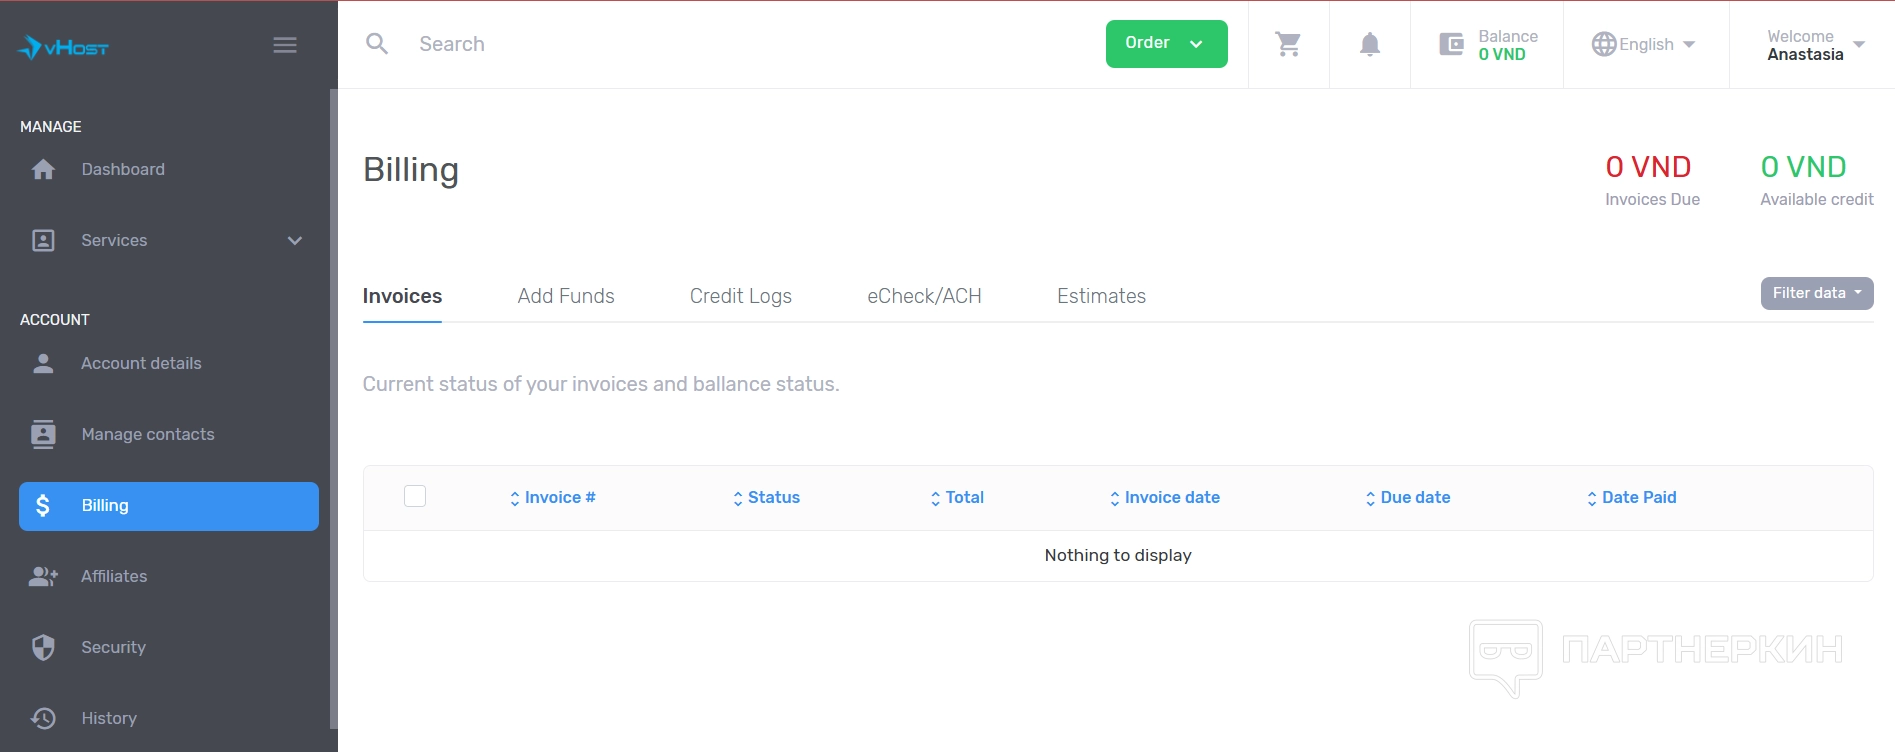
Task: Switch to the Add Funds tab
Action: coord(566,296)
